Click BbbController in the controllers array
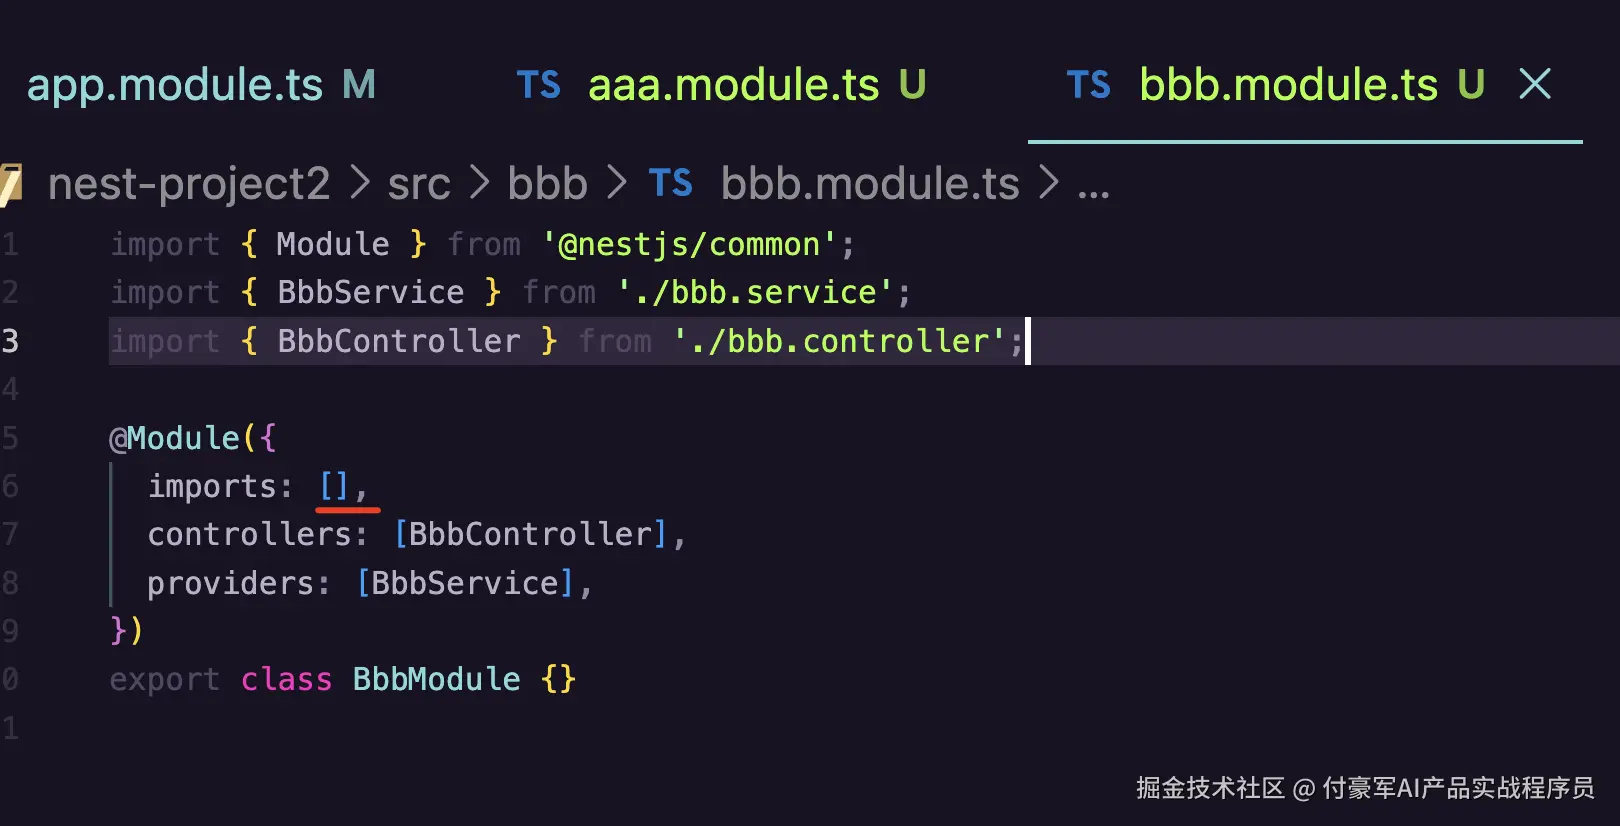Screen dimensions: 1620x826 530,534
